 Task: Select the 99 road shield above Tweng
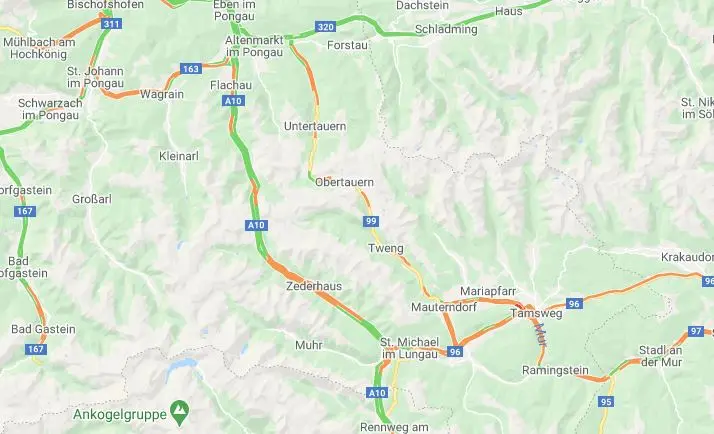[371, 221]
